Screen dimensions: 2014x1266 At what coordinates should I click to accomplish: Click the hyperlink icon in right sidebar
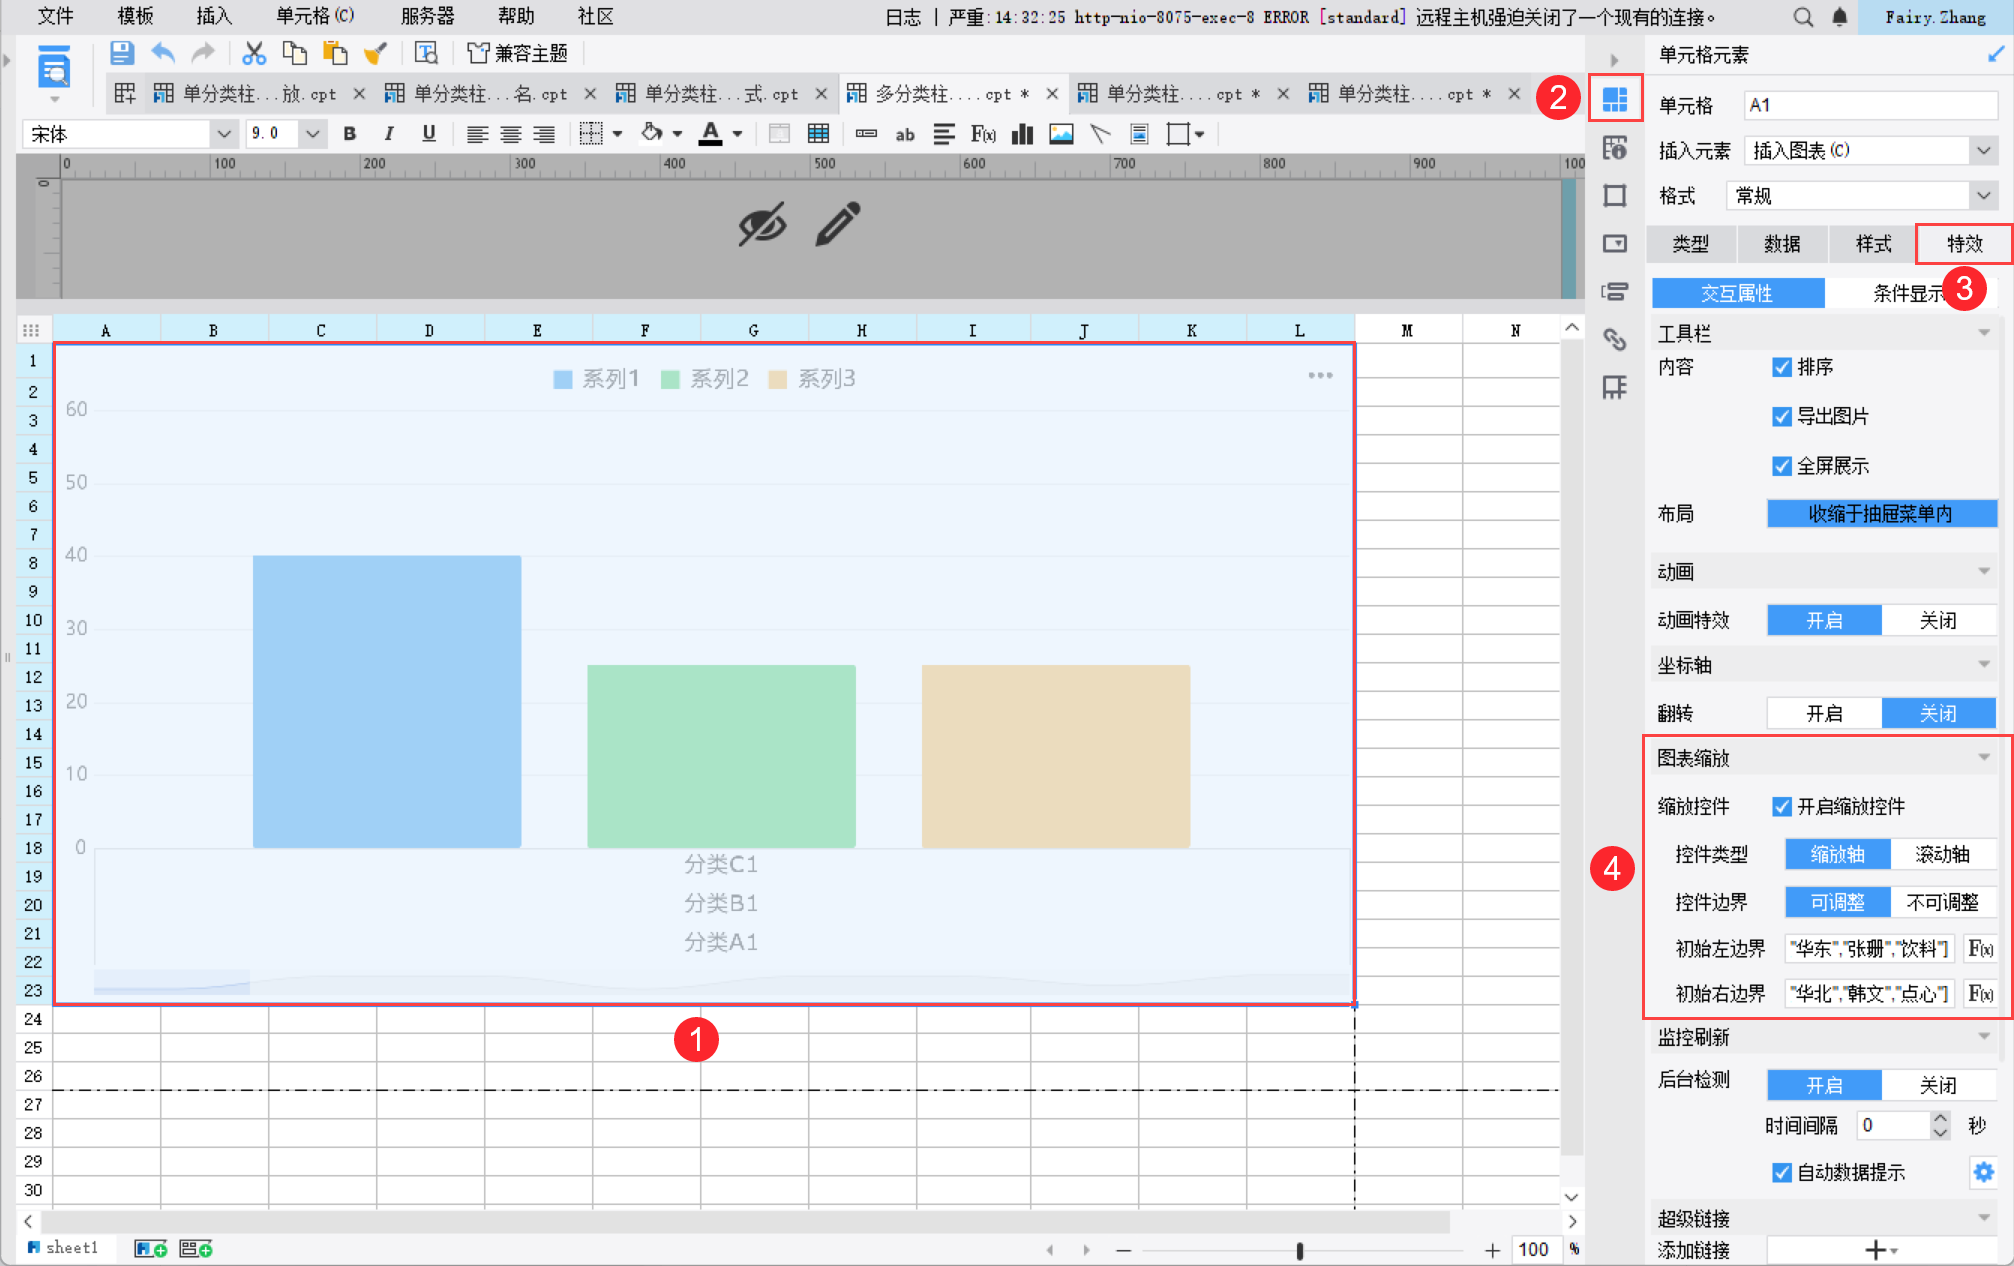coord(1614,339)
